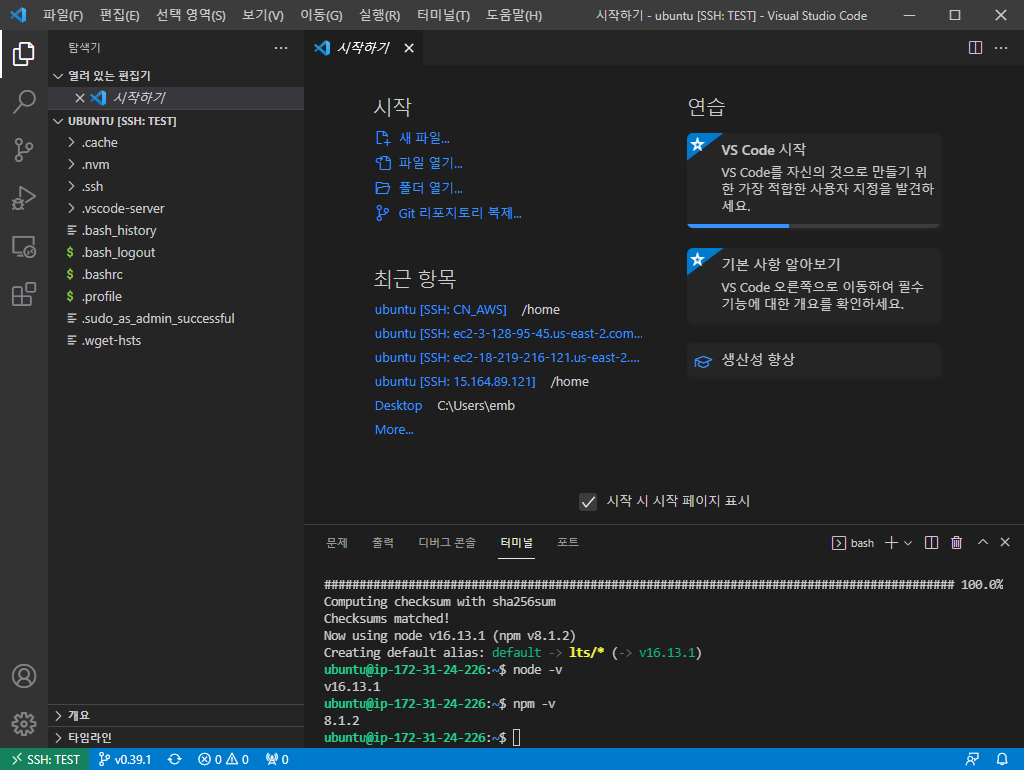Open editor more actions ellipsis
1024x770 pixels.
1000,48
